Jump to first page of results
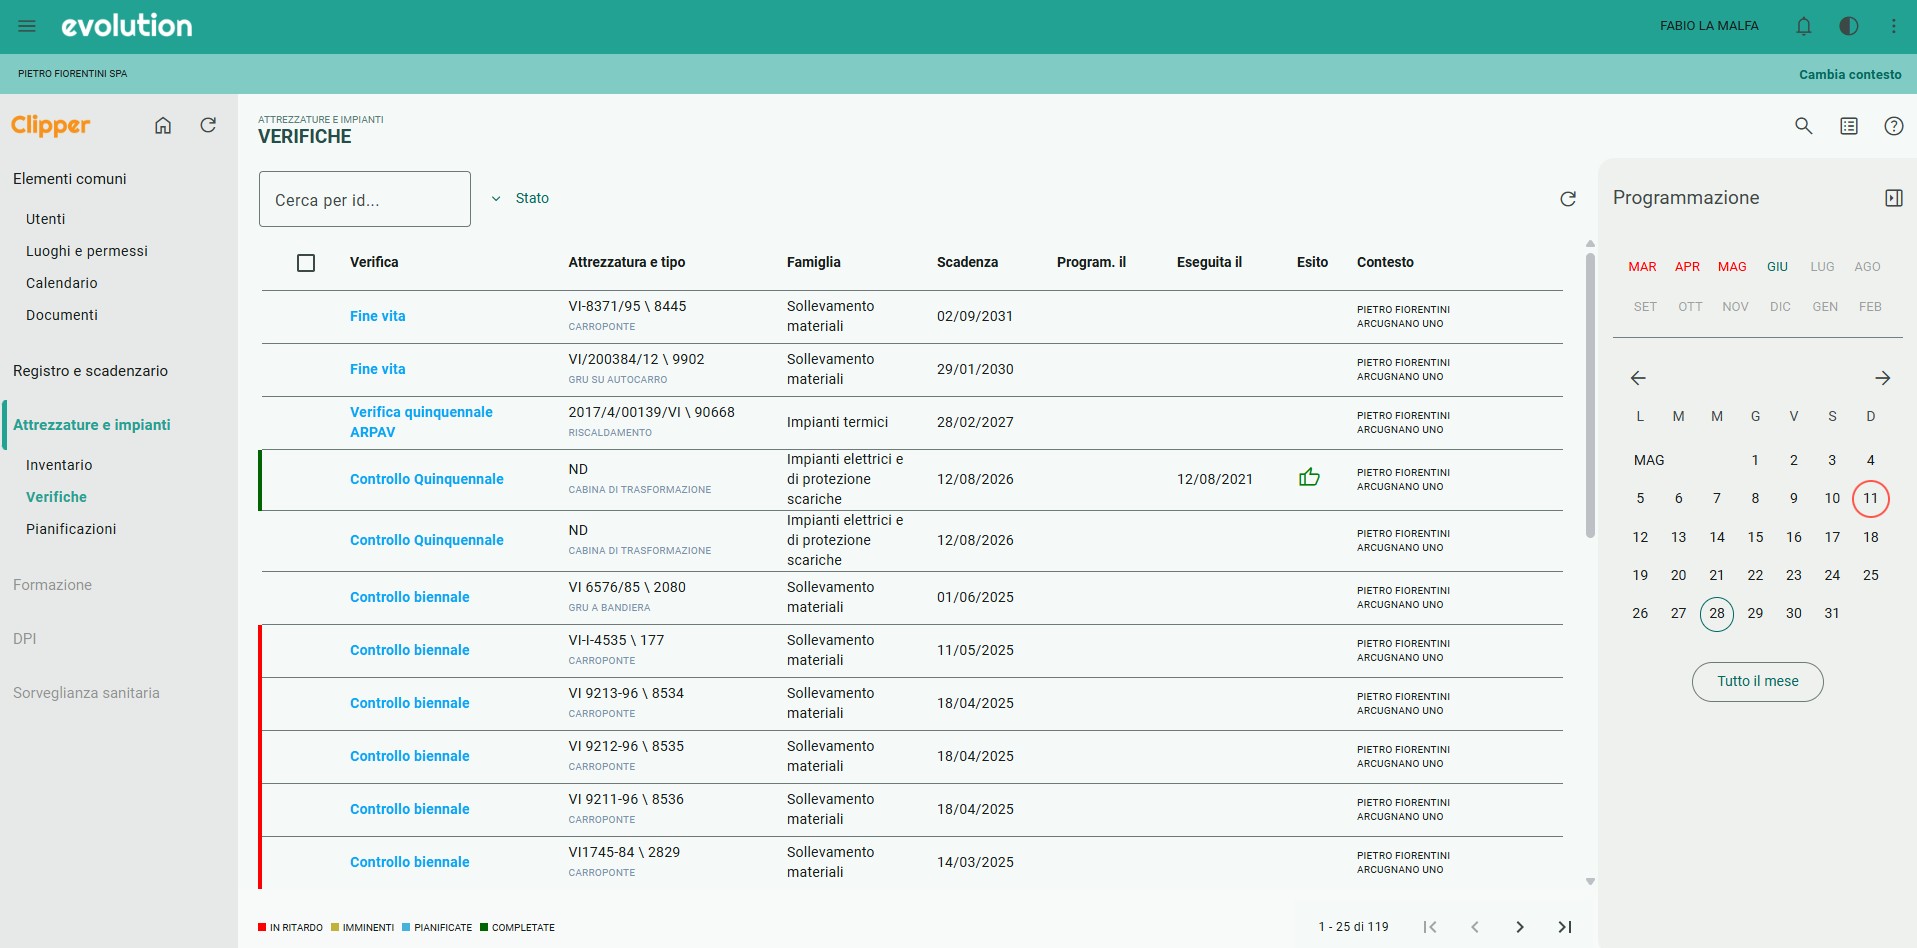This screenshot has width=1917, height=948. coord(1430,927)
